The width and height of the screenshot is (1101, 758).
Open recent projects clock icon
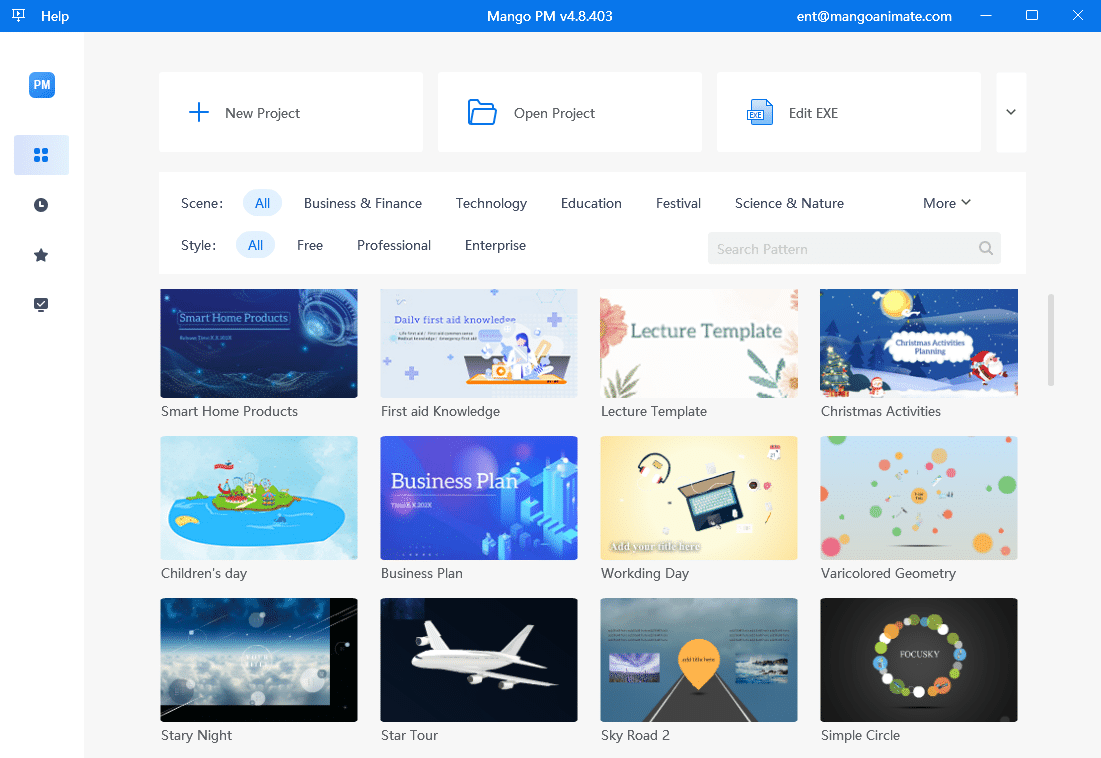click(41, 205)
